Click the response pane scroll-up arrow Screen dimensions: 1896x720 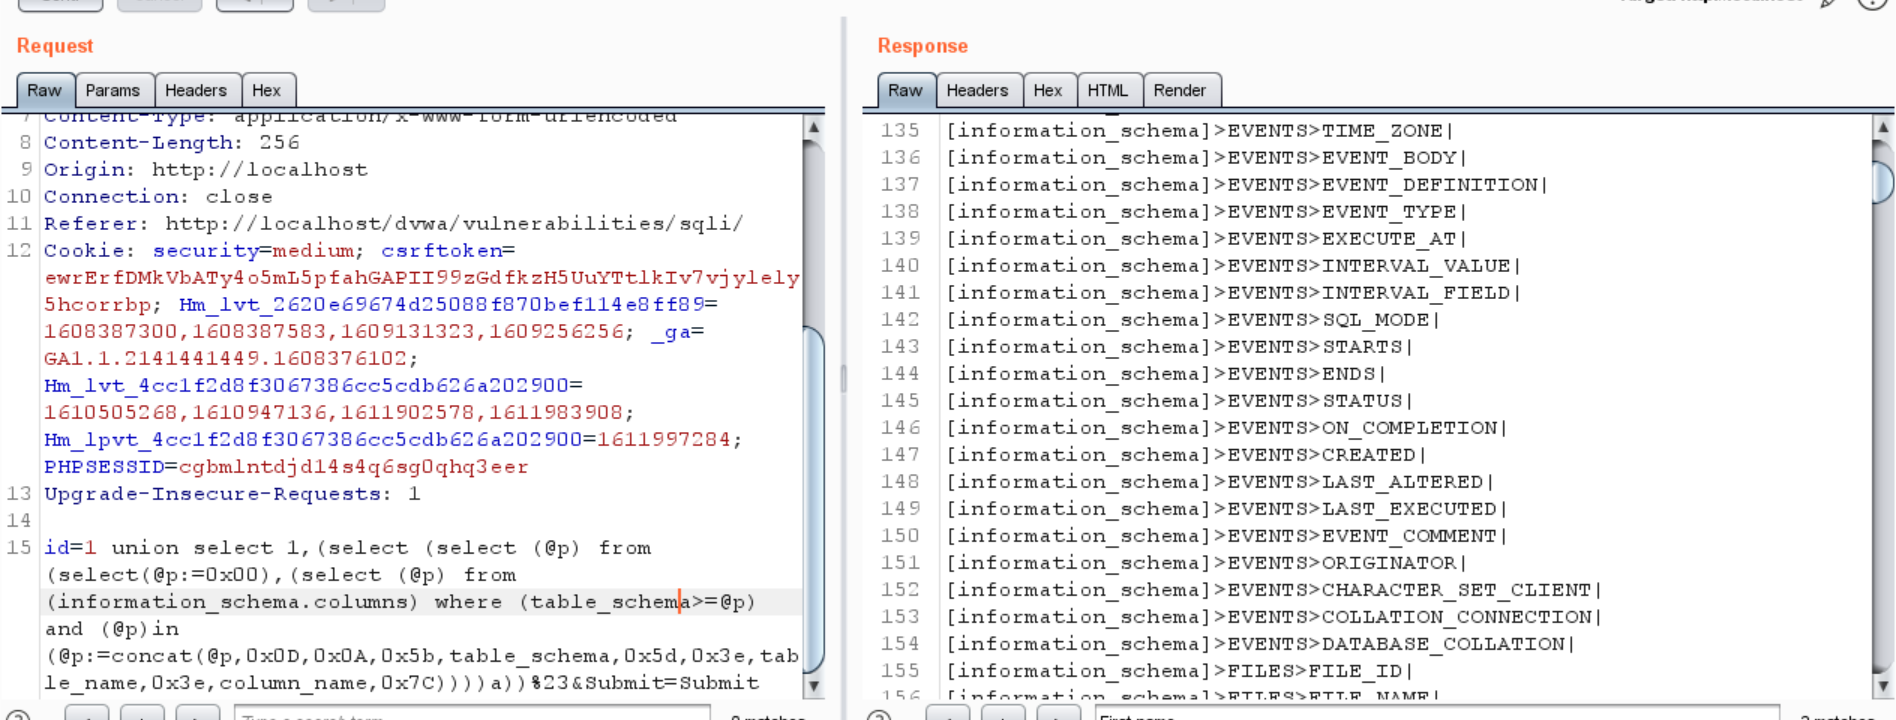[1884, 127]
